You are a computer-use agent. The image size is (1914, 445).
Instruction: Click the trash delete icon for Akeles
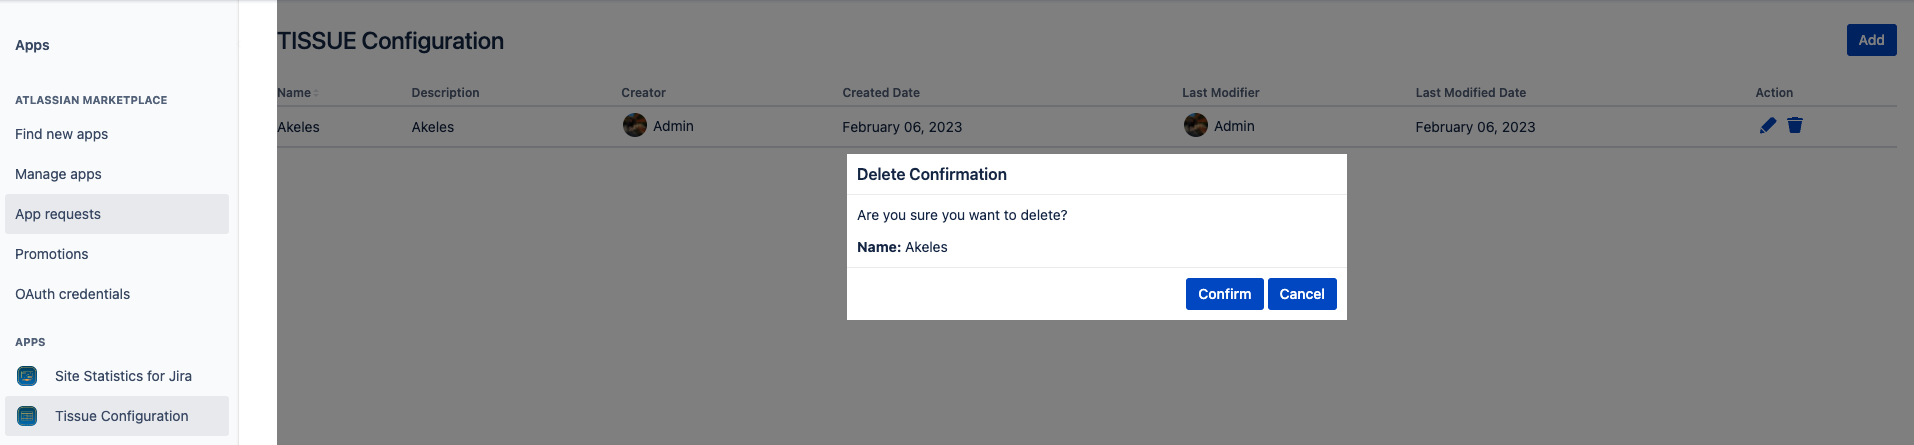(x=1795, y=125)
